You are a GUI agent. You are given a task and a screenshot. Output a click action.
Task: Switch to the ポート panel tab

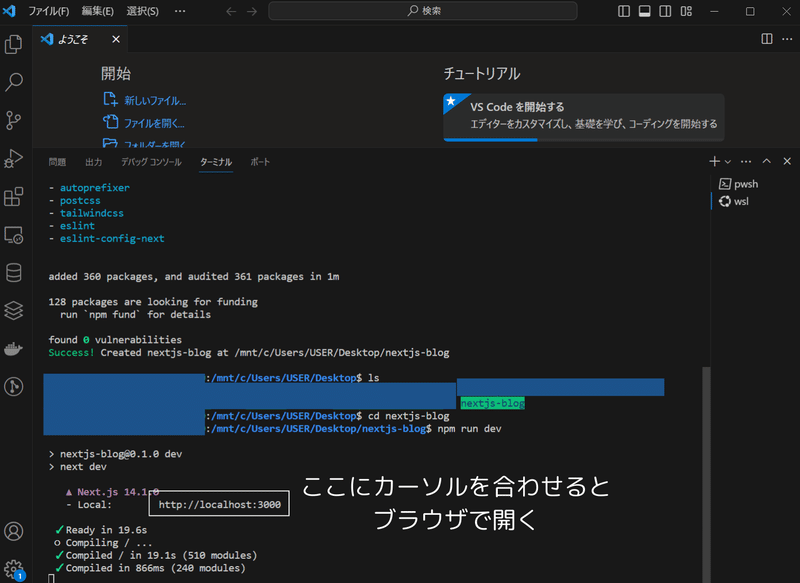[260, 162]
